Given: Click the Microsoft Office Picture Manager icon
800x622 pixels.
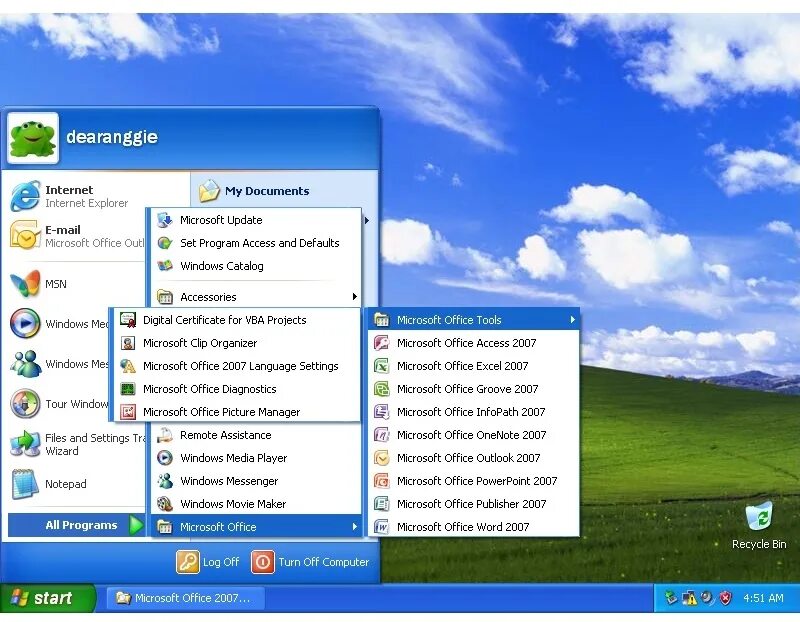Looking at the screenshot, I should pyautogui.click(x=128, y=412).
